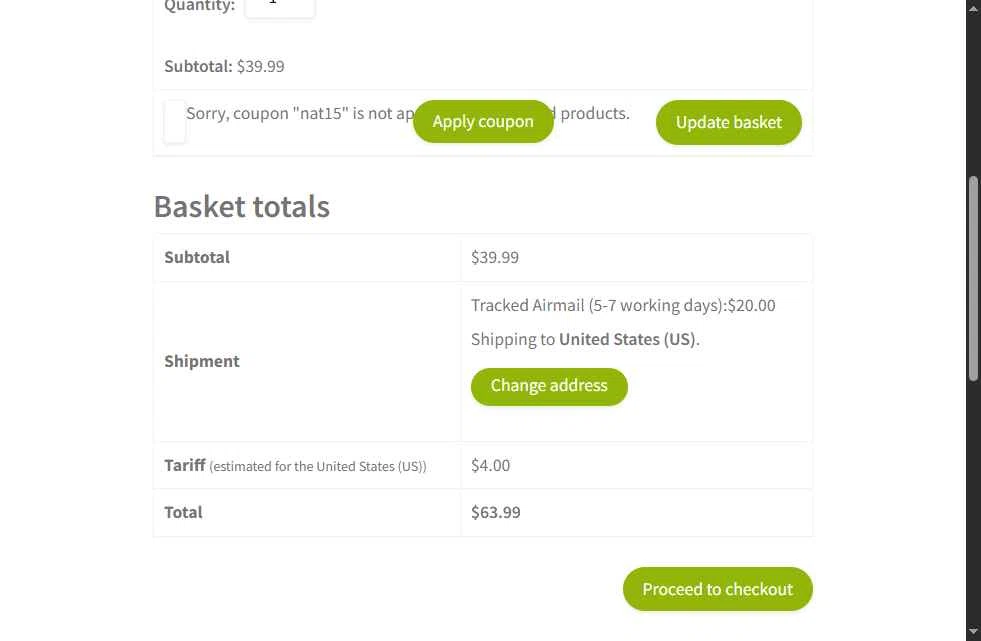This screenshot has height=641, width=981.
Task: Click the Apply coupon button
Action: click(483, 121)
